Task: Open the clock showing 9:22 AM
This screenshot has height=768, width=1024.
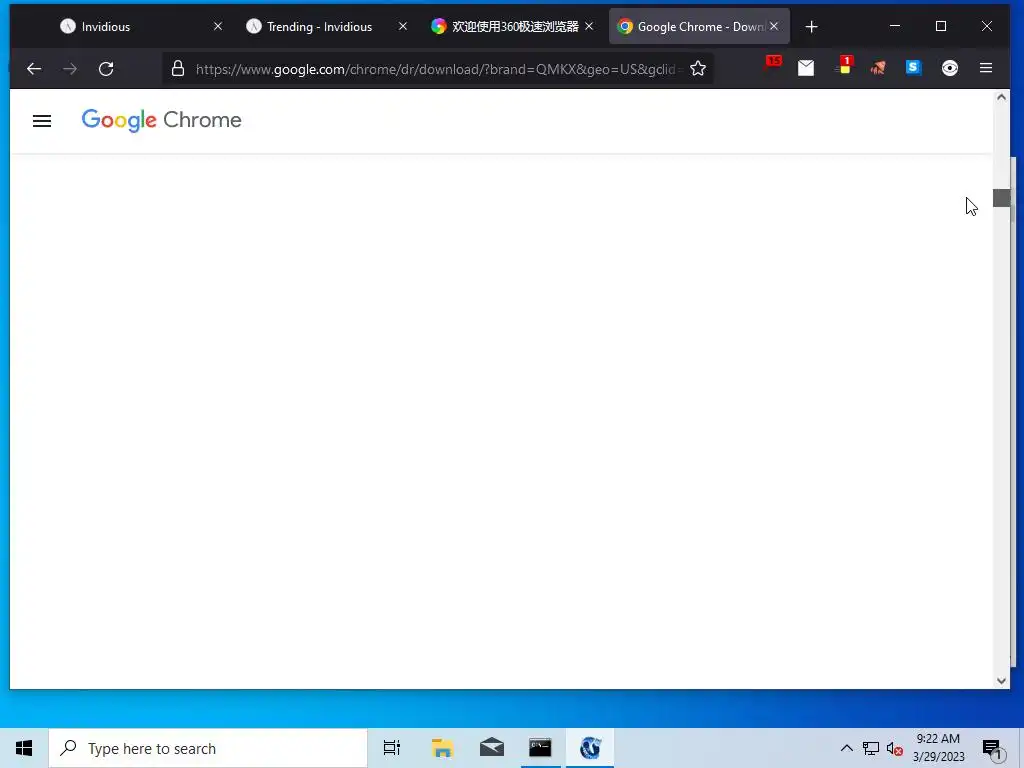Action: click(x=938, y=748)
